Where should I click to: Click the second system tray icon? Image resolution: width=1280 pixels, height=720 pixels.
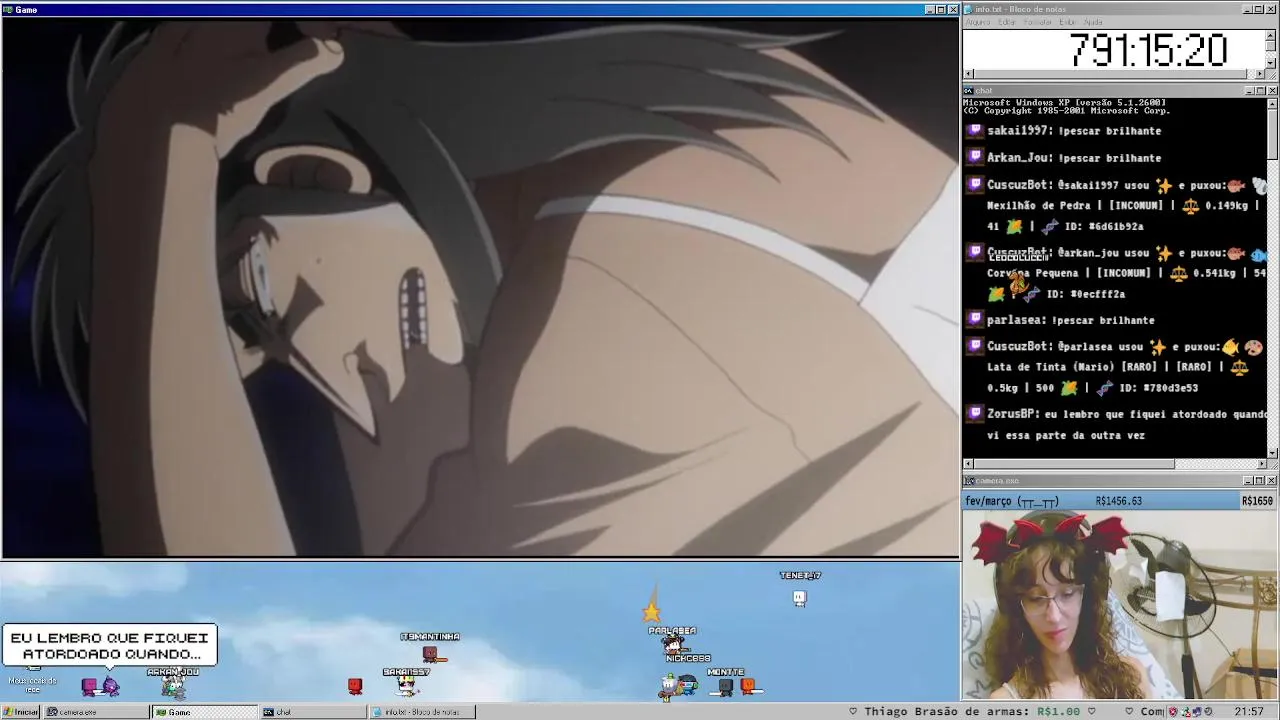click(1186, 712)
